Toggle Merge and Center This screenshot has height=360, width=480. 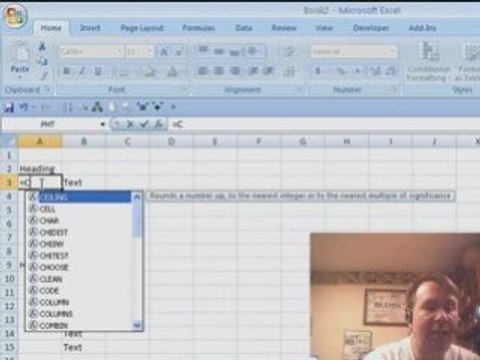(290, 71)
